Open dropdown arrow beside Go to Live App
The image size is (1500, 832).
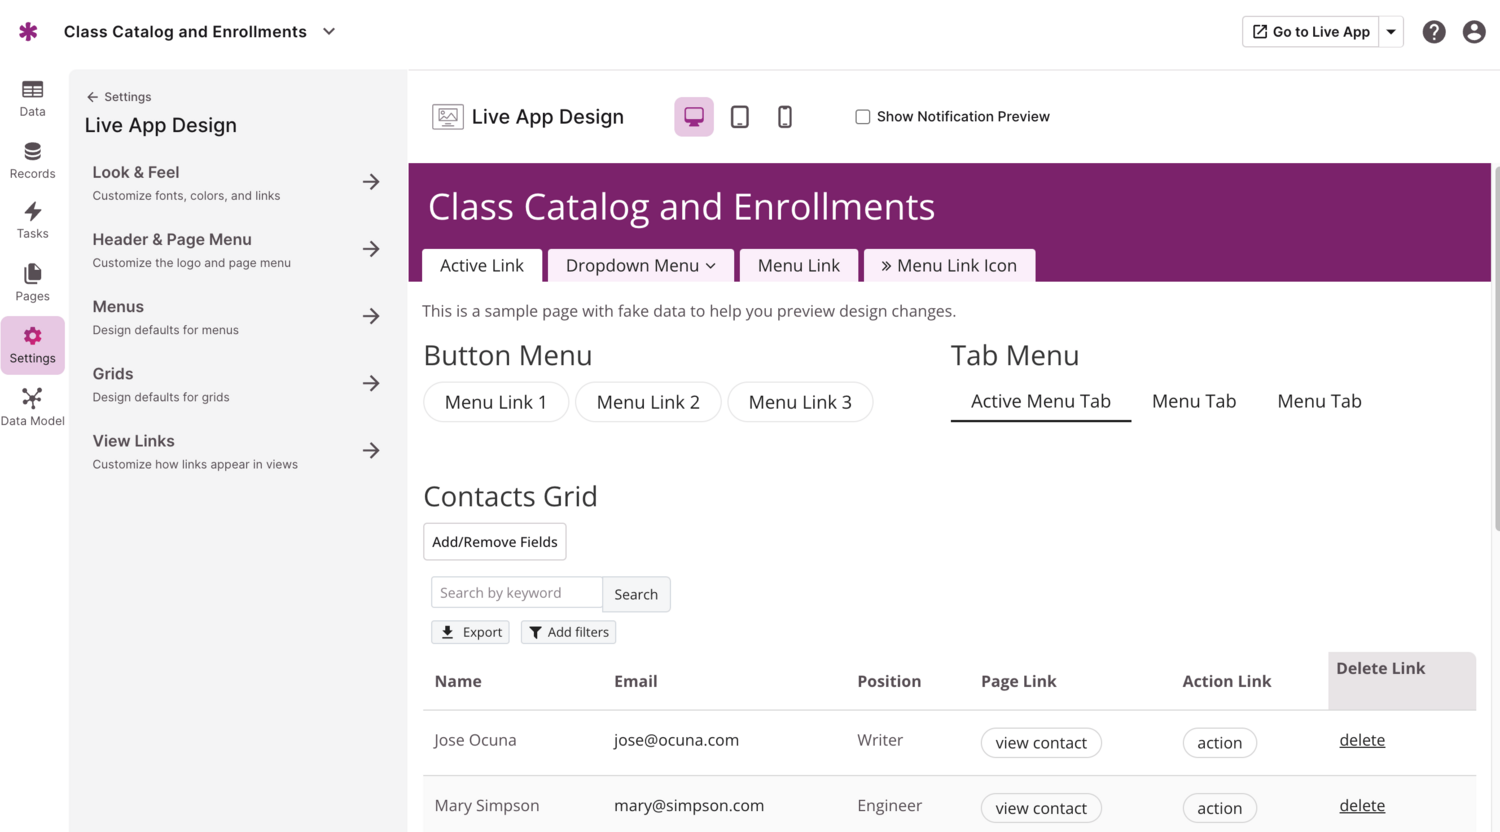pyautogui.click(x=1391, y=32)
